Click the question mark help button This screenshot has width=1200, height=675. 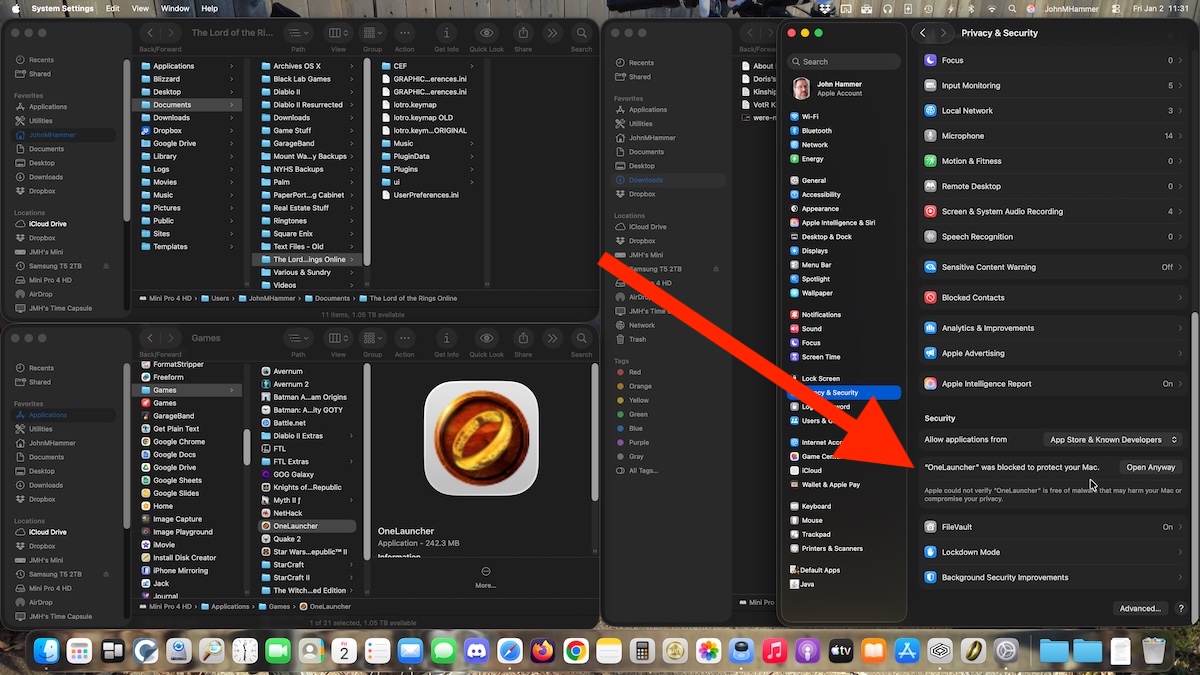1181,608
